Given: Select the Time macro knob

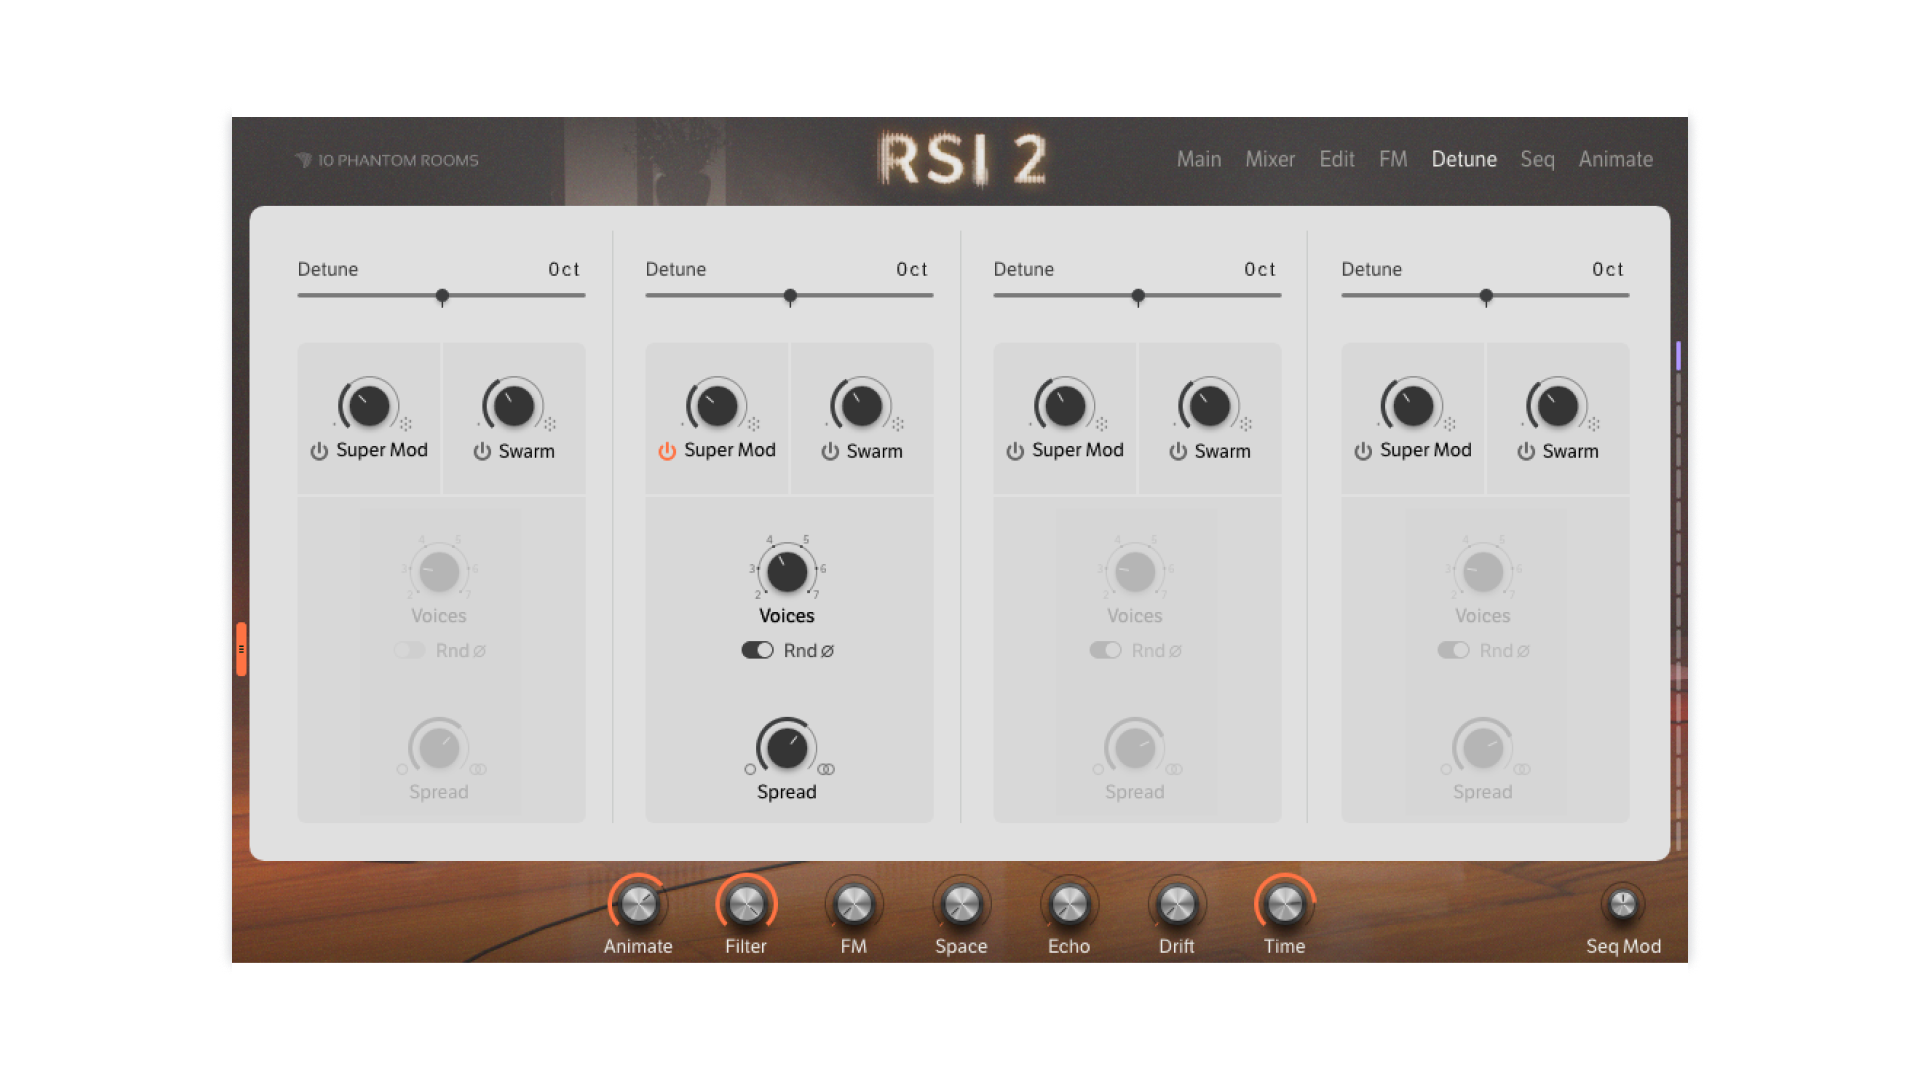Looking at the screenshot, I should (1284, 903).
